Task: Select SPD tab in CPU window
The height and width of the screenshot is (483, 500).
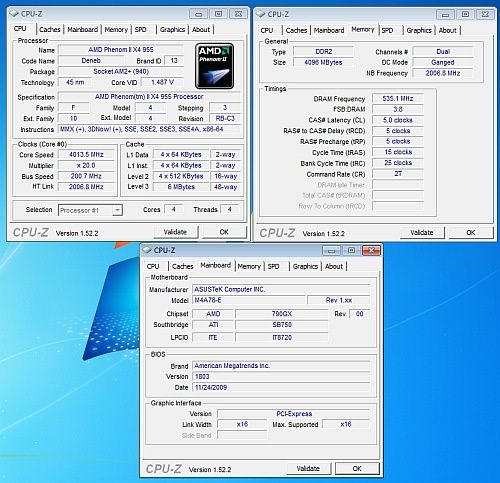Action: (x=141, y=30)
